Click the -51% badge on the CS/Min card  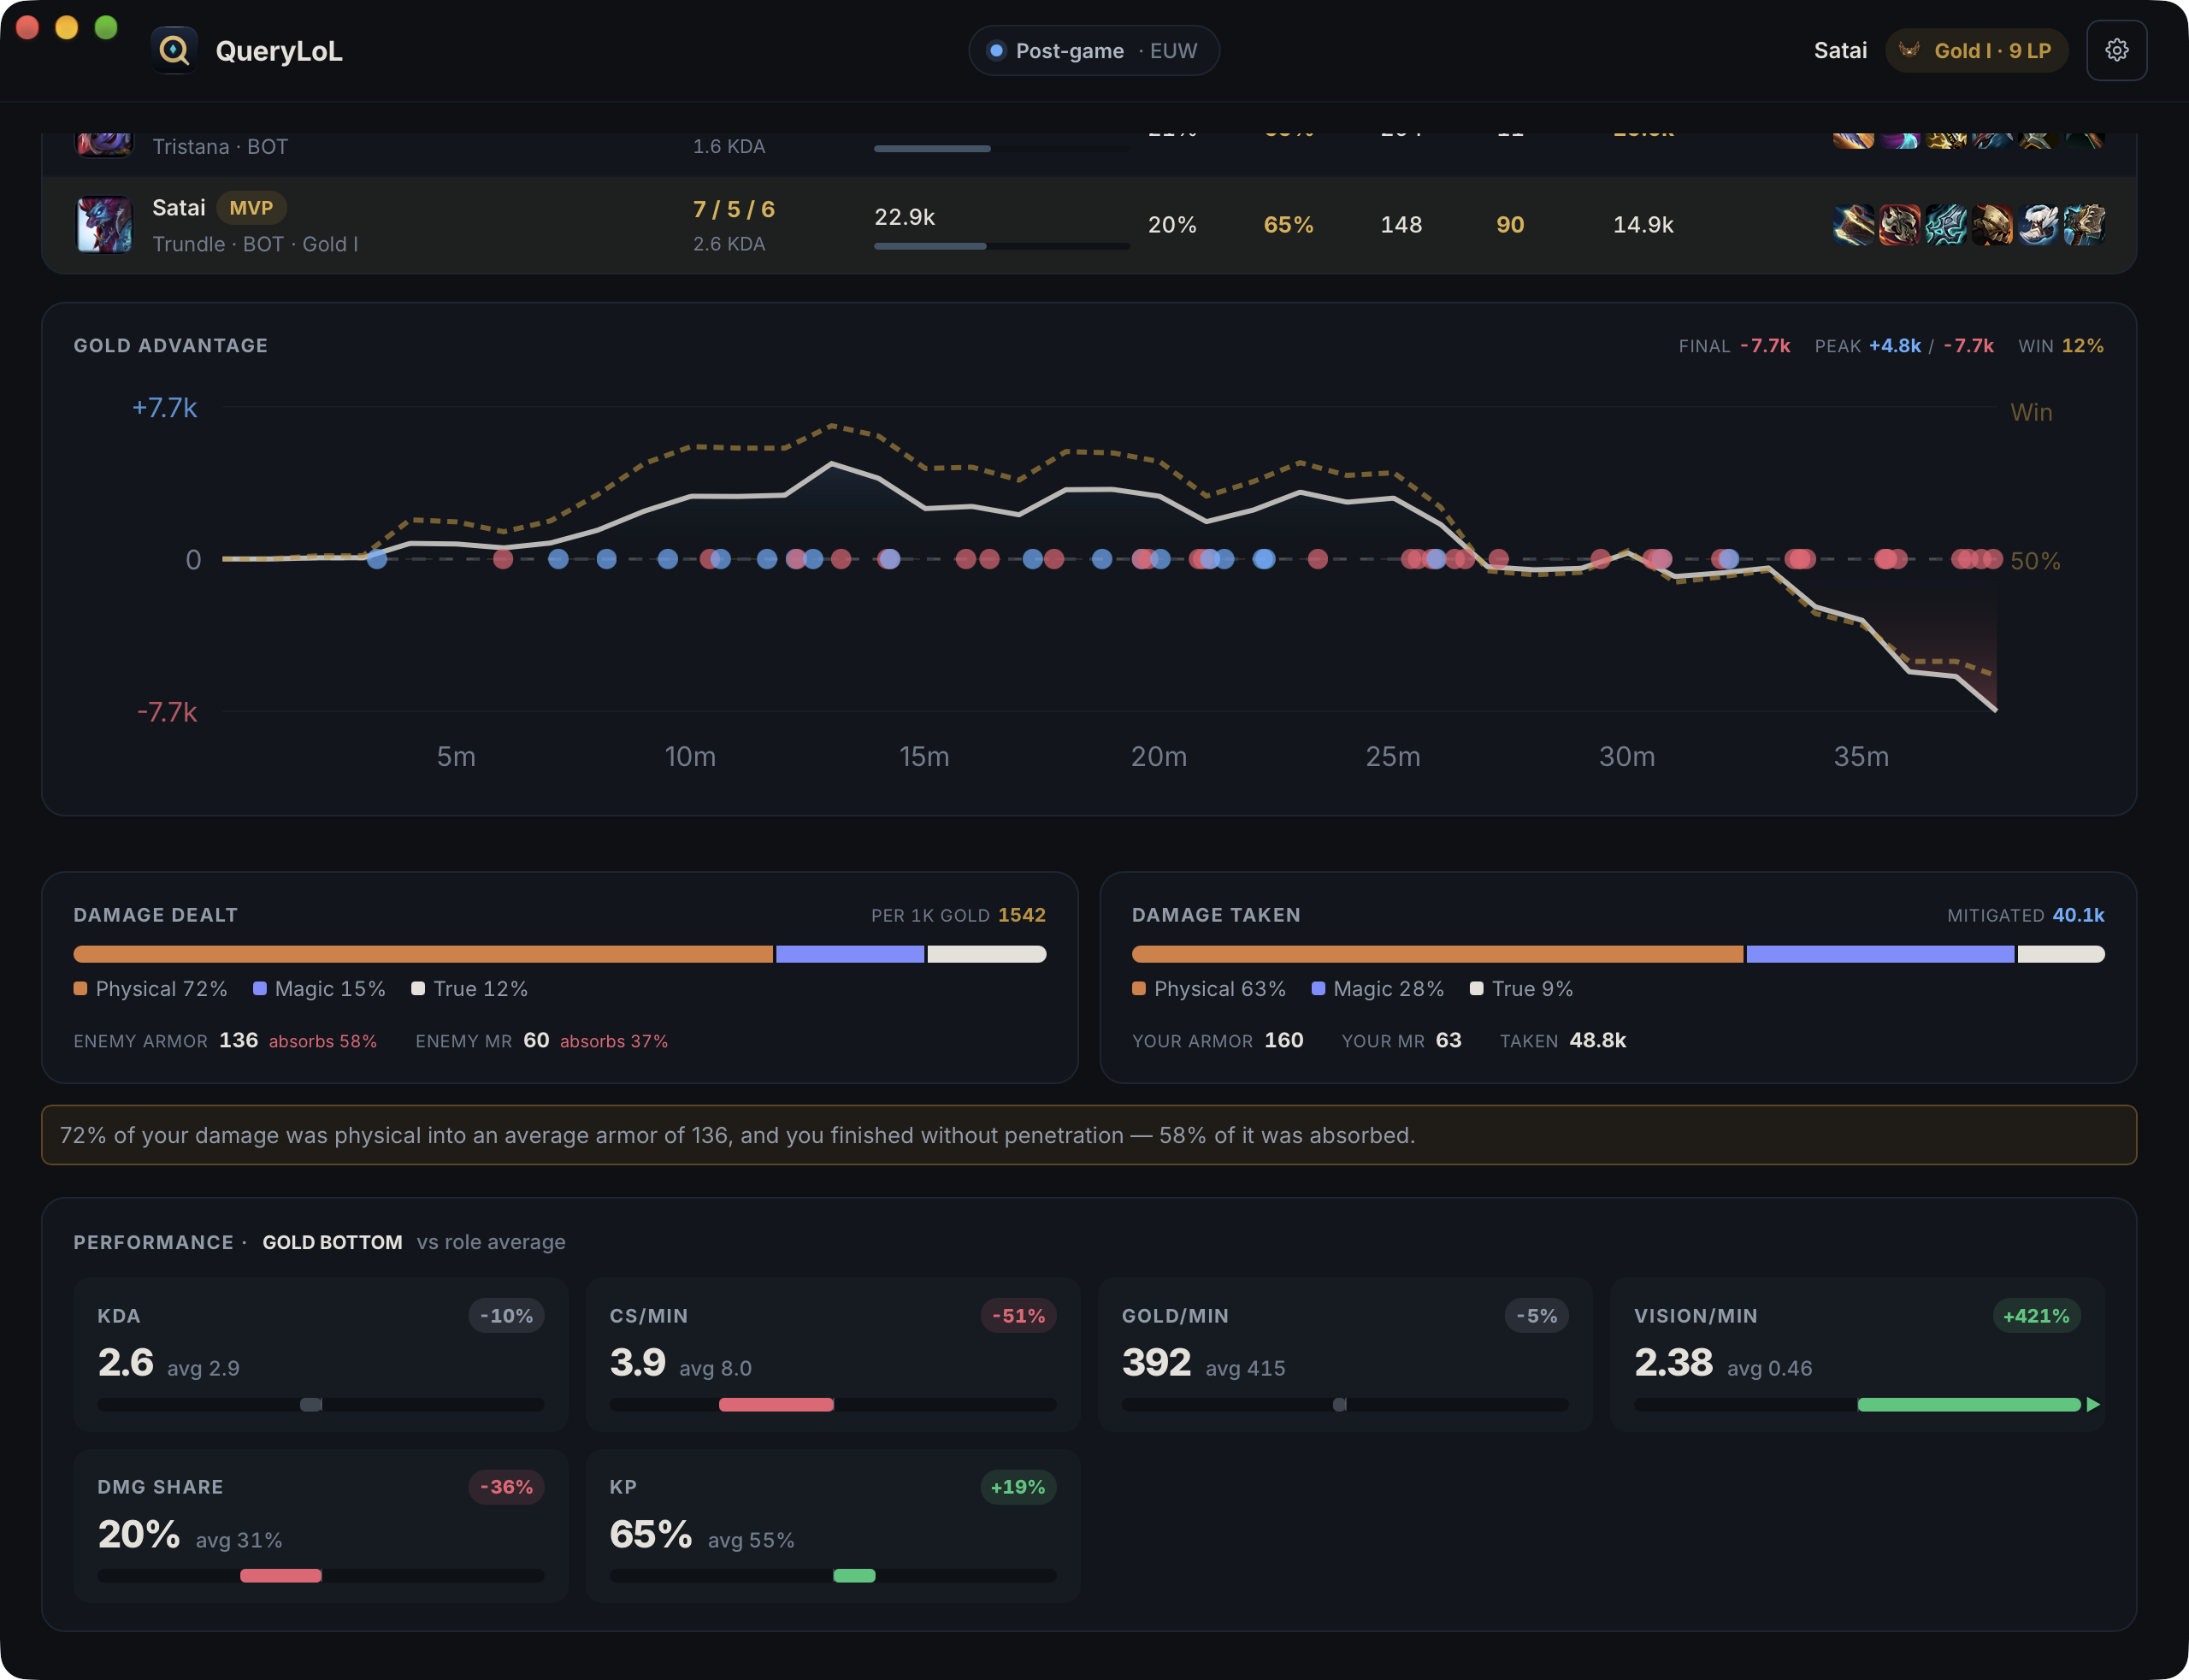pyautogui.click(x=1018, y=1316)
